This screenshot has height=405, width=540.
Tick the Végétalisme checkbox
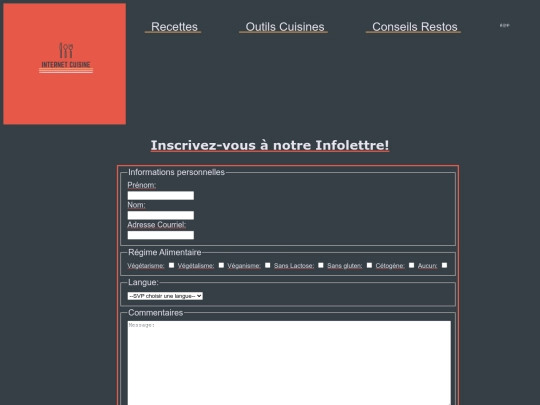tap(221, 265)
